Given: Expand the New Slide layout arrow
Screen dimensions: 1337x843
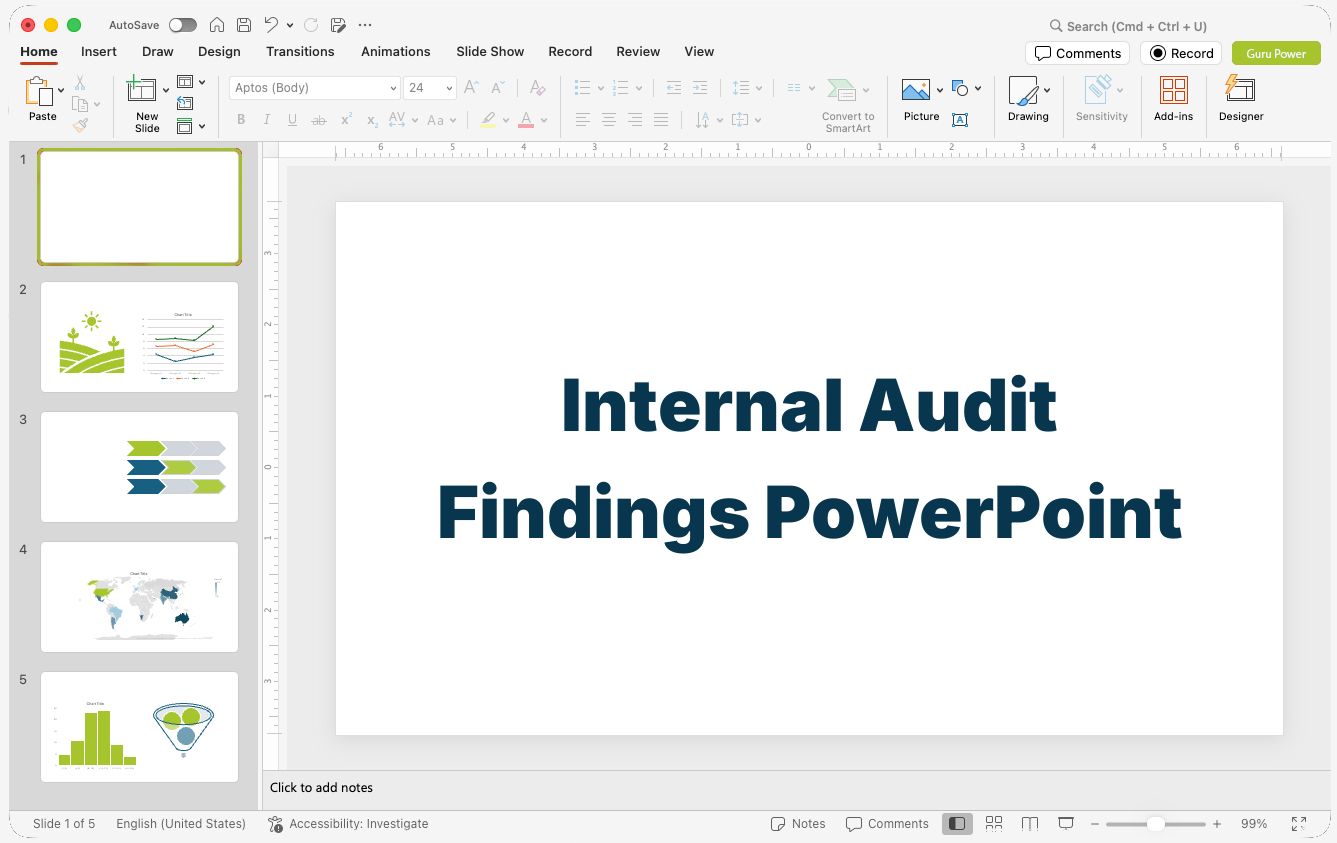Looking at the screenshot, I should point(166,90).
